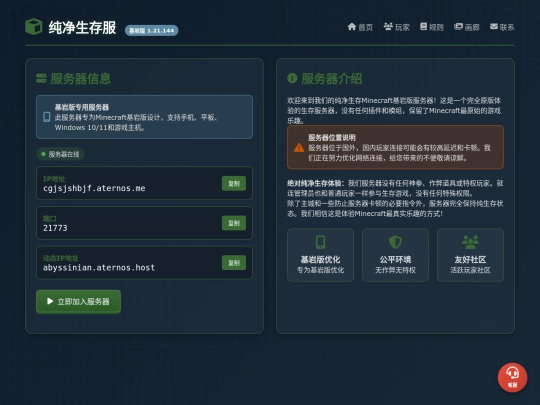Select the 公平环境 feature card title

[395, 259]
